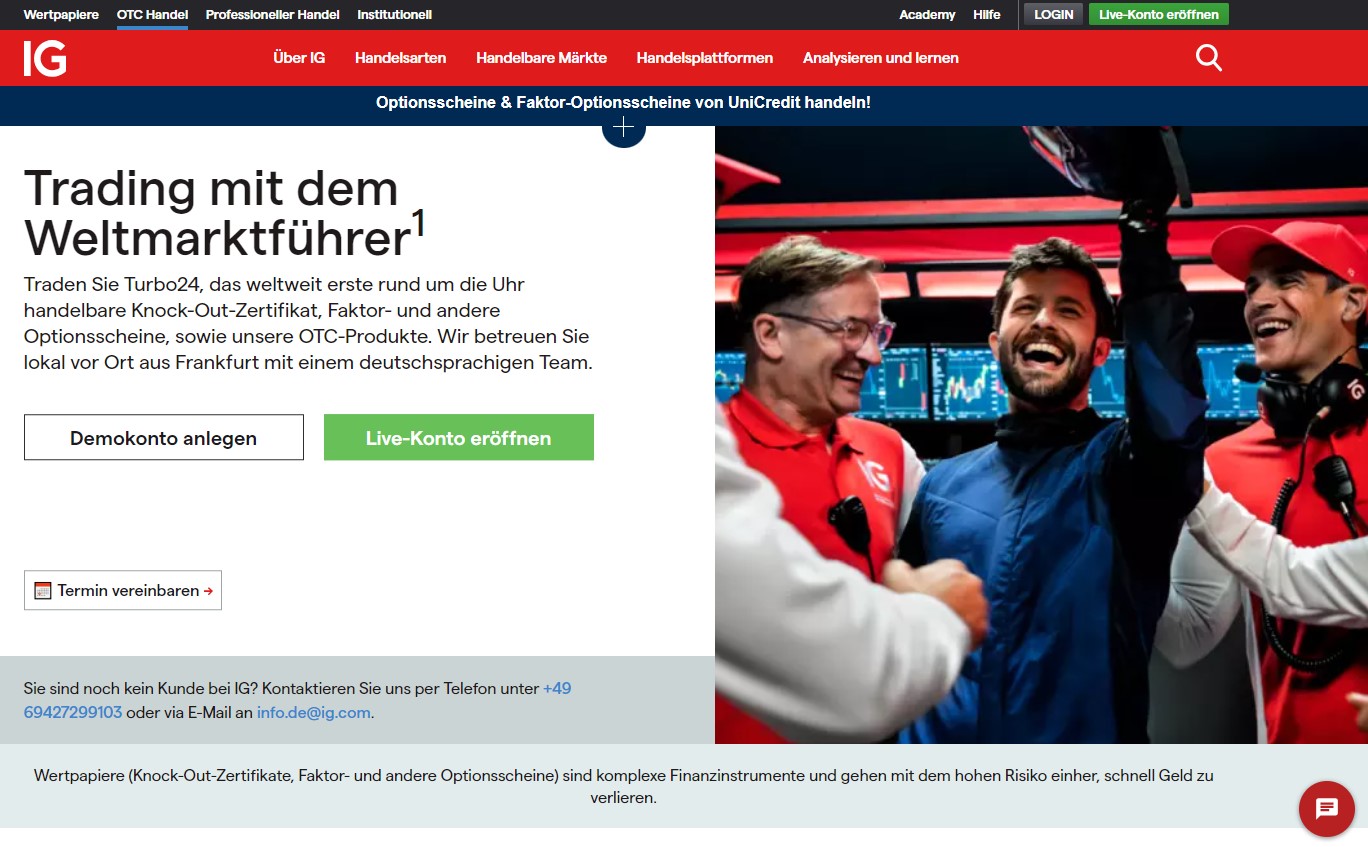The height and width of the screenshot is (847, 1368).
Task: Open the search magnifier icon
Action: click(x=1209, y=58)
